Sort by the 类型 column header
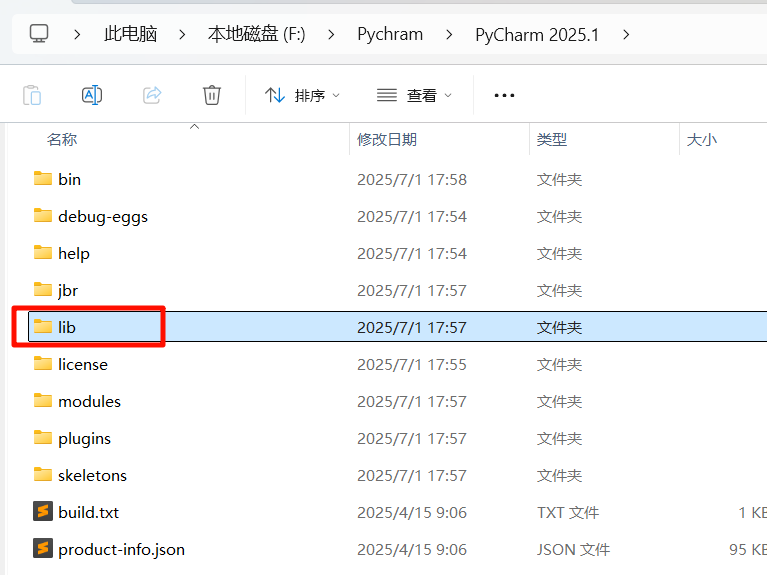 (x=552, y=139)
